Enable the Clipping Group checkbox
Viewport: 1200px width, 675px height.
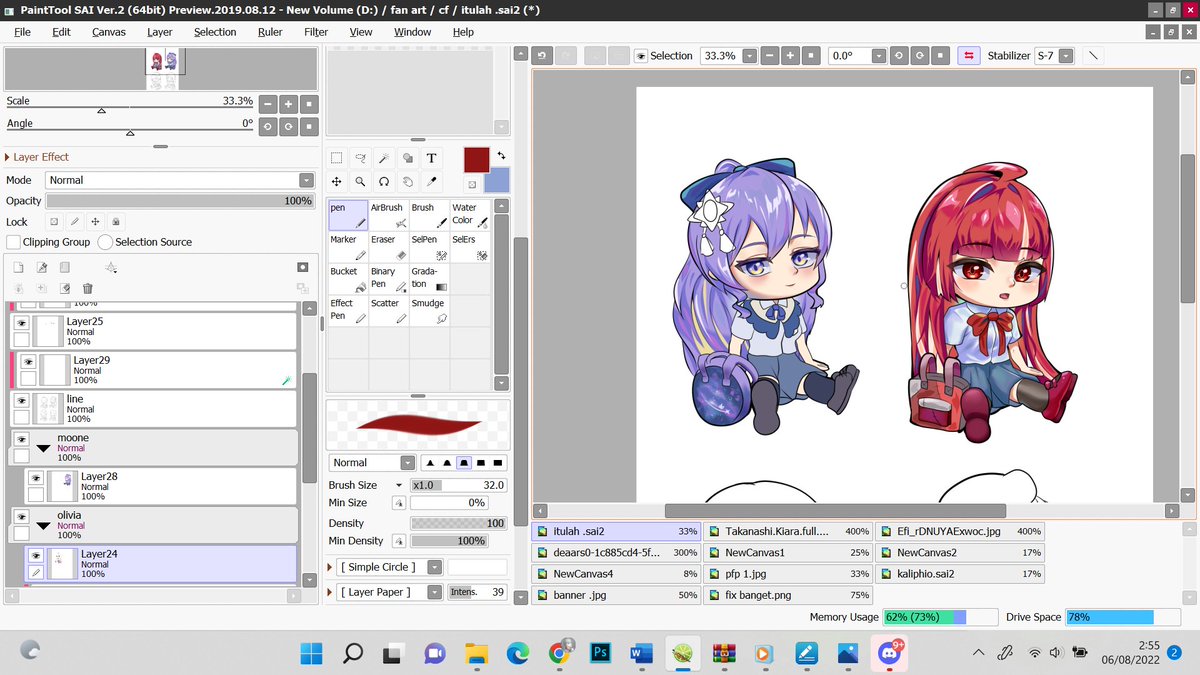[14, 242]
